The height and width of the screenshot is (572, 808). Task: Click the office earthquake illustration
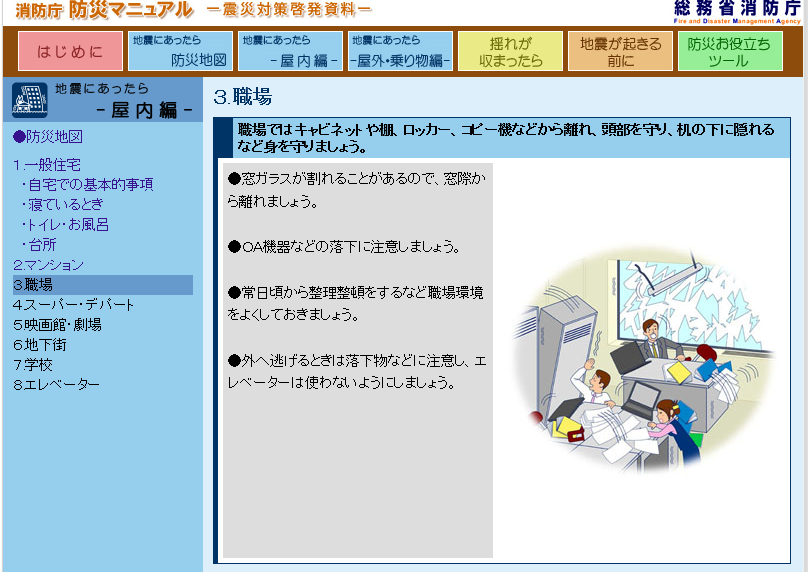pyautogui.click(x=644, y=361)
